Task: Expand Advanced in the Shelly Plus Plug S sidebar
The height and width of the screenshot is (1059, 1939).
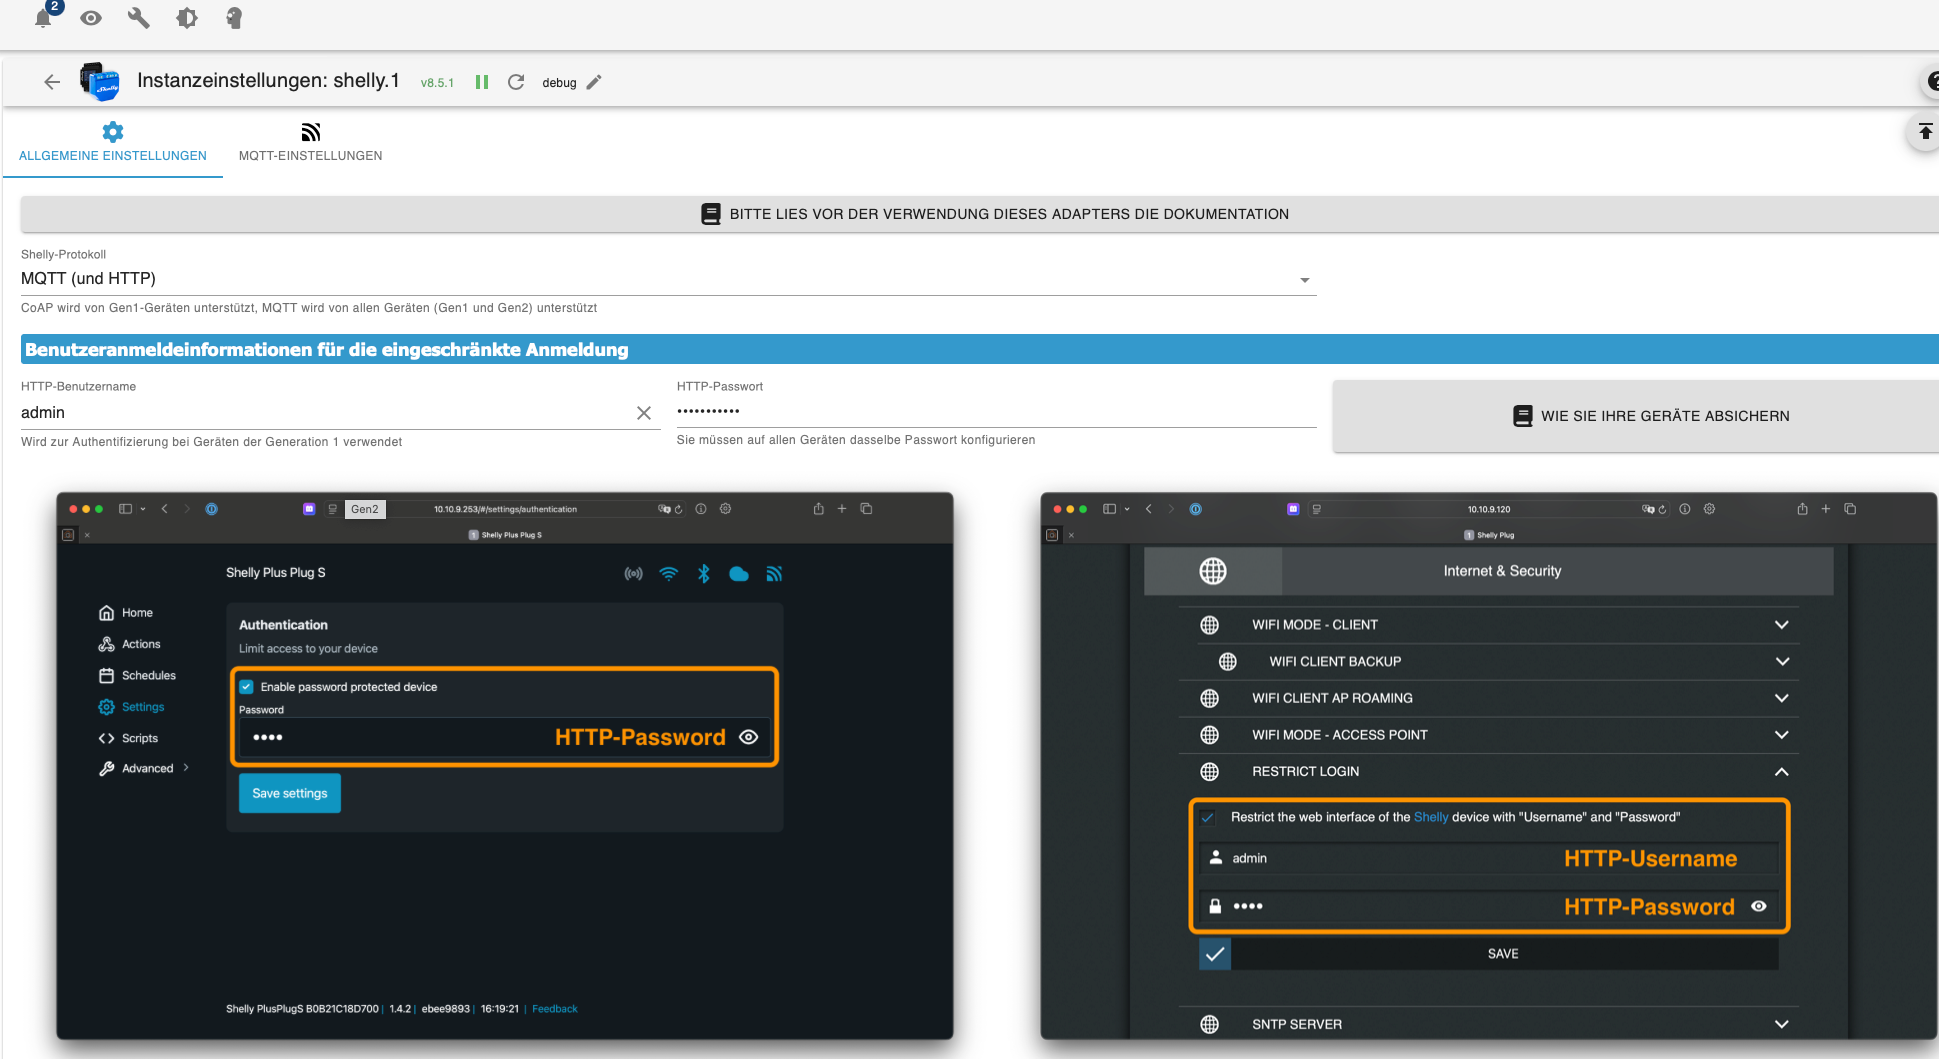Action: 143,769
